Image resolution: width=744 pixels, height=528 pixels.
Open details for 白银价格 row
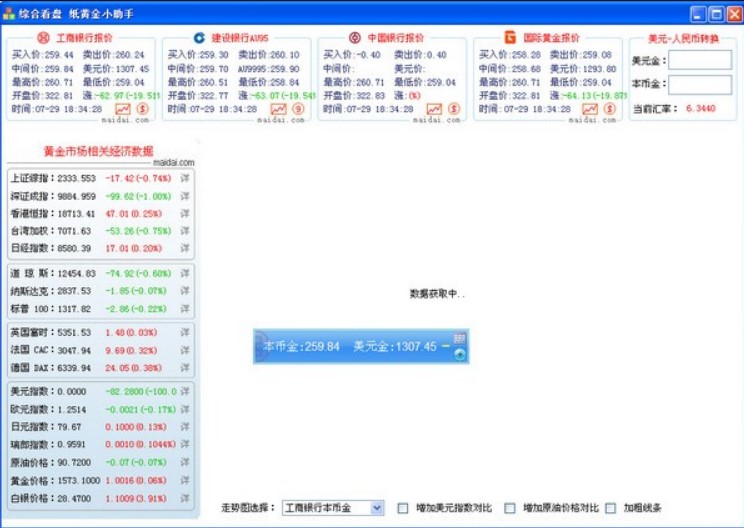click(x=185, y=498)
